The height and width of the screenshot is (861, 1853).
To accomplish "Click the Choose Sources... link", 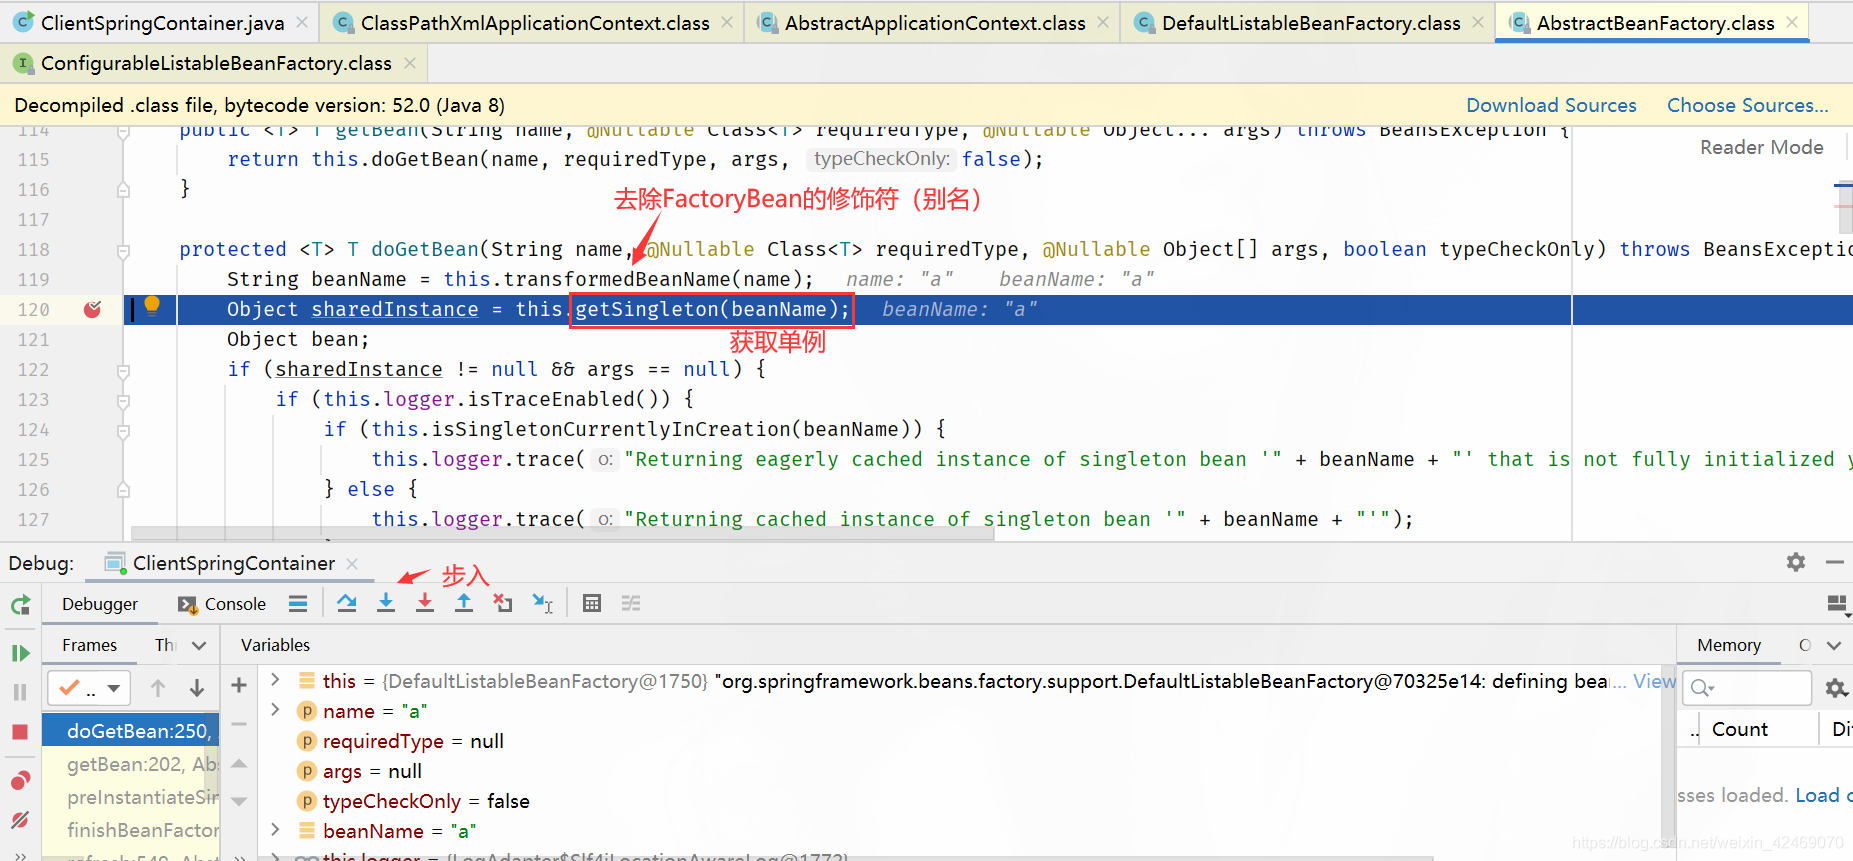I will click(1747, 105).
